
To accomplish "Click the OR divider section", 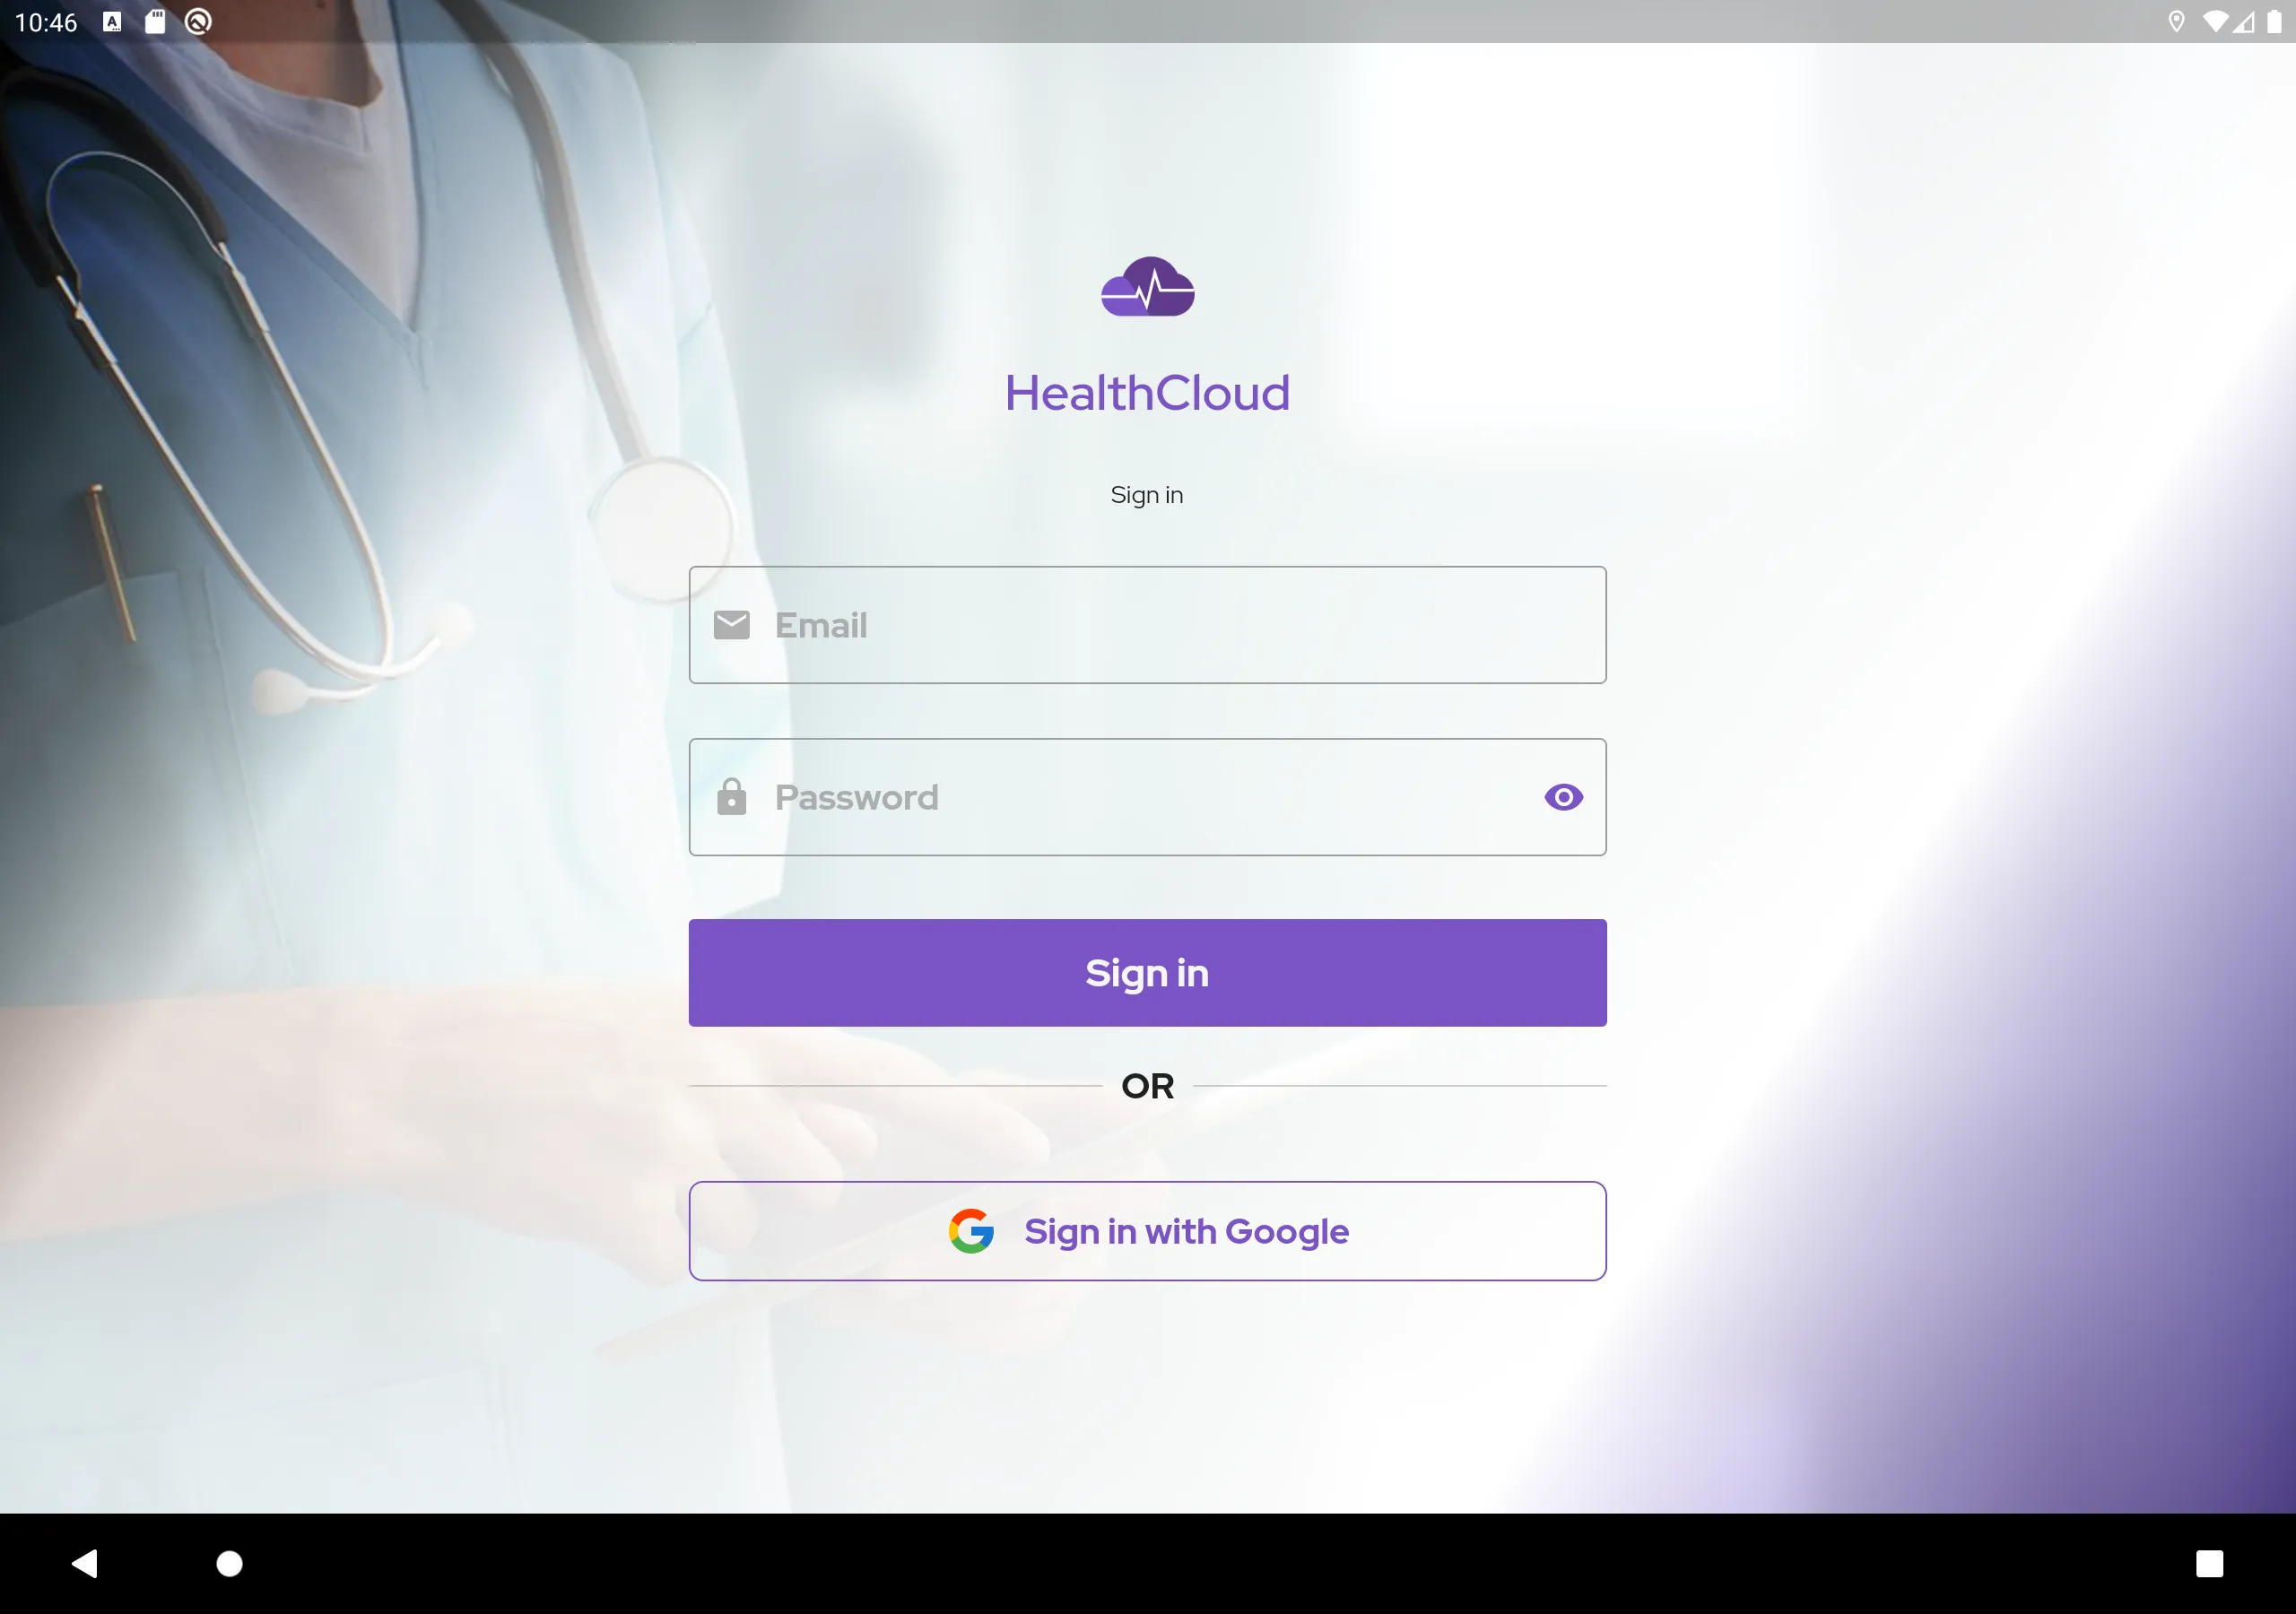I will pos(1146,1085).
